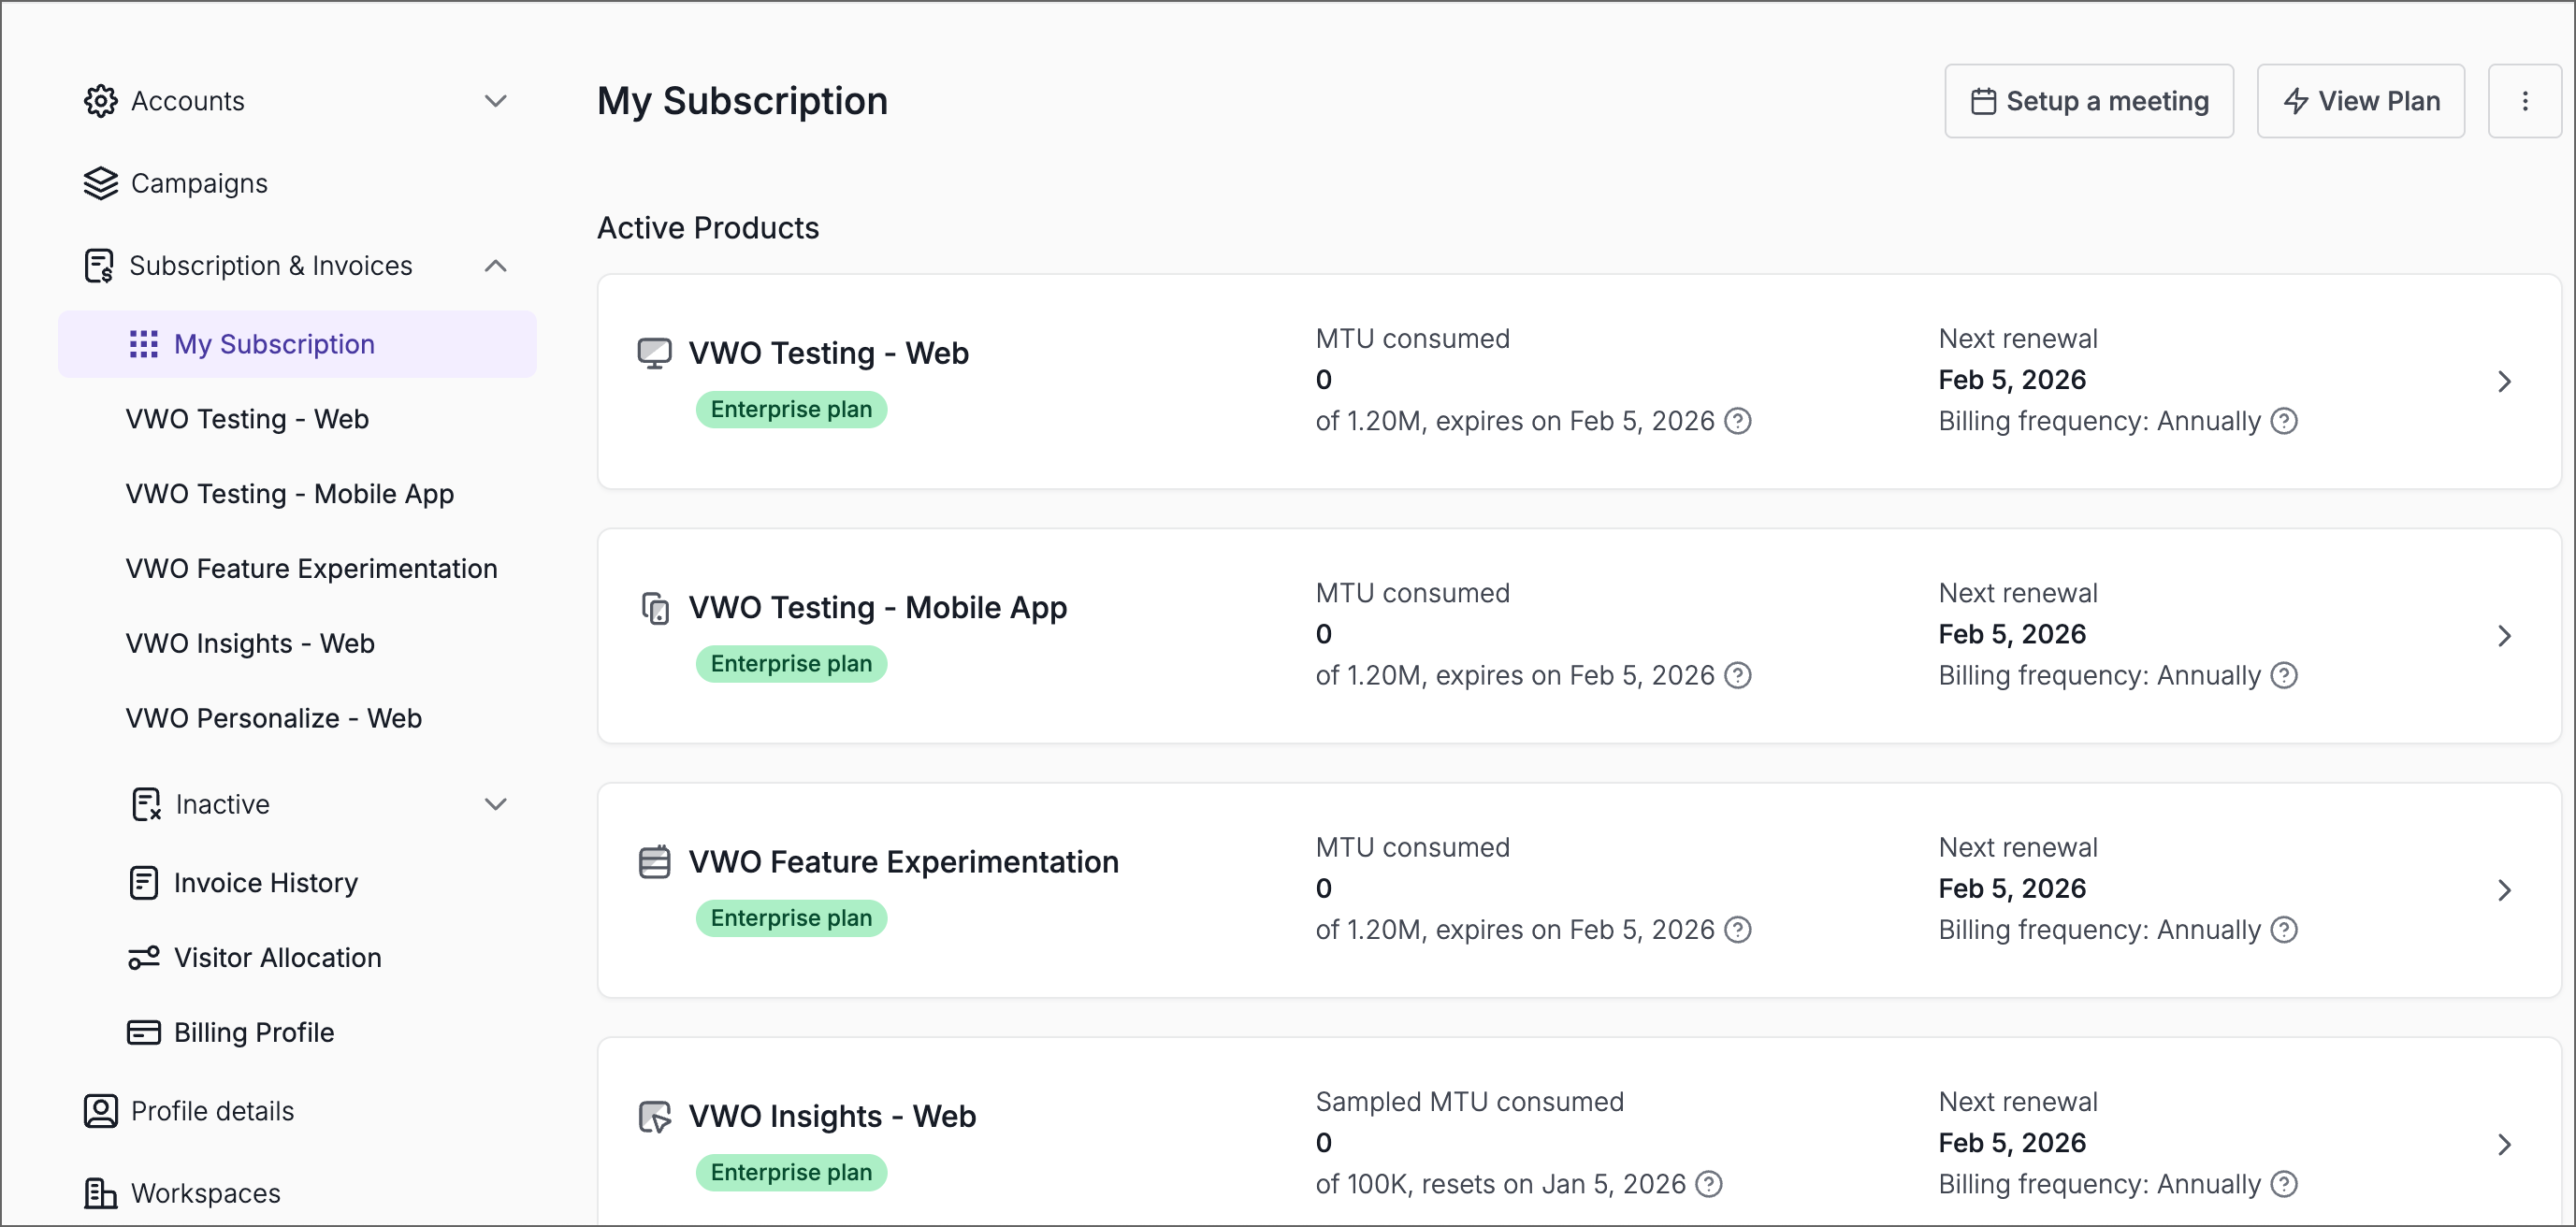Open the VWO Testing - Mobile App product card
The image size is (2576, 1227).
click(876, 608)
